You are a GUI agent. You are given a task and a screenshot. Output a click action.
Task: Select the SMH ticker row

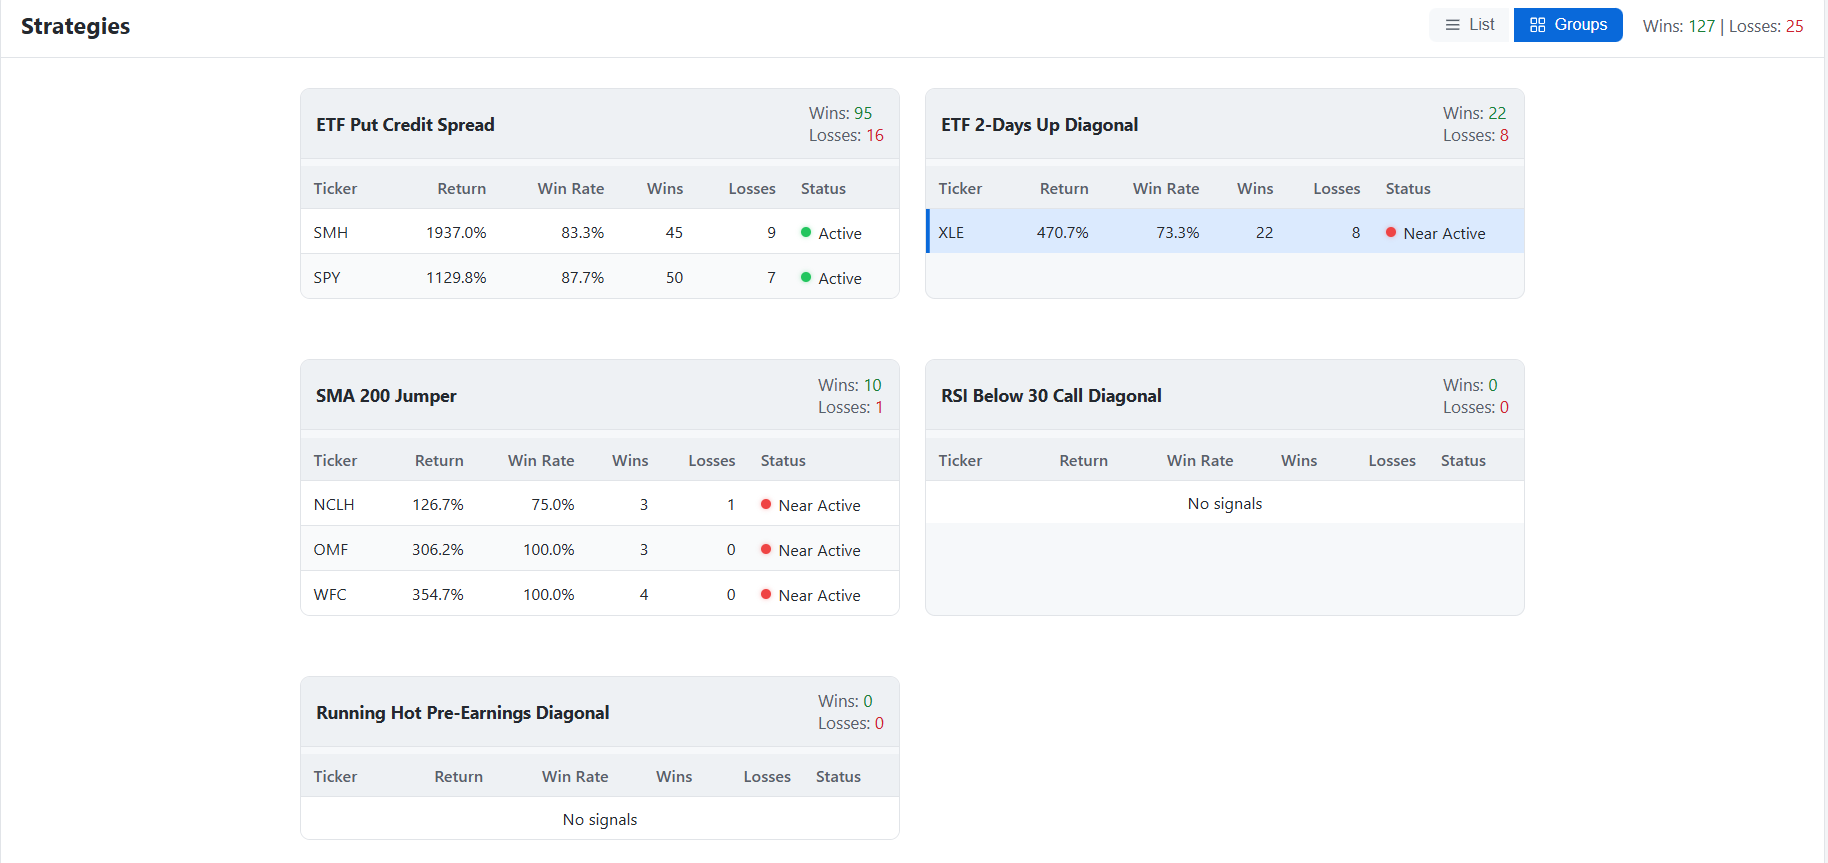[600, 232]
